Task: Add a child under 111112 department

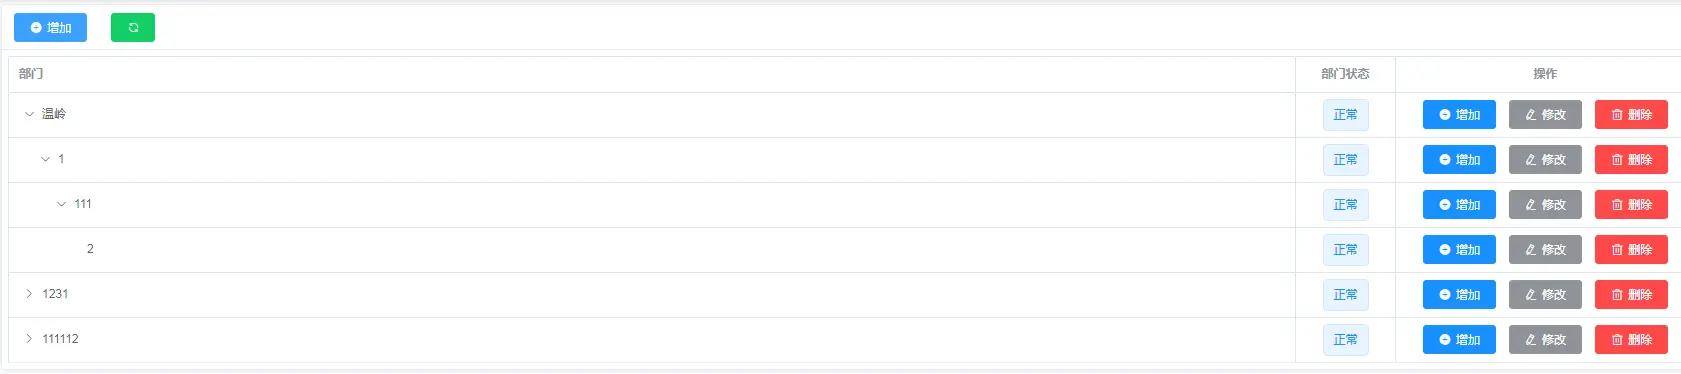Action: 1459,340
